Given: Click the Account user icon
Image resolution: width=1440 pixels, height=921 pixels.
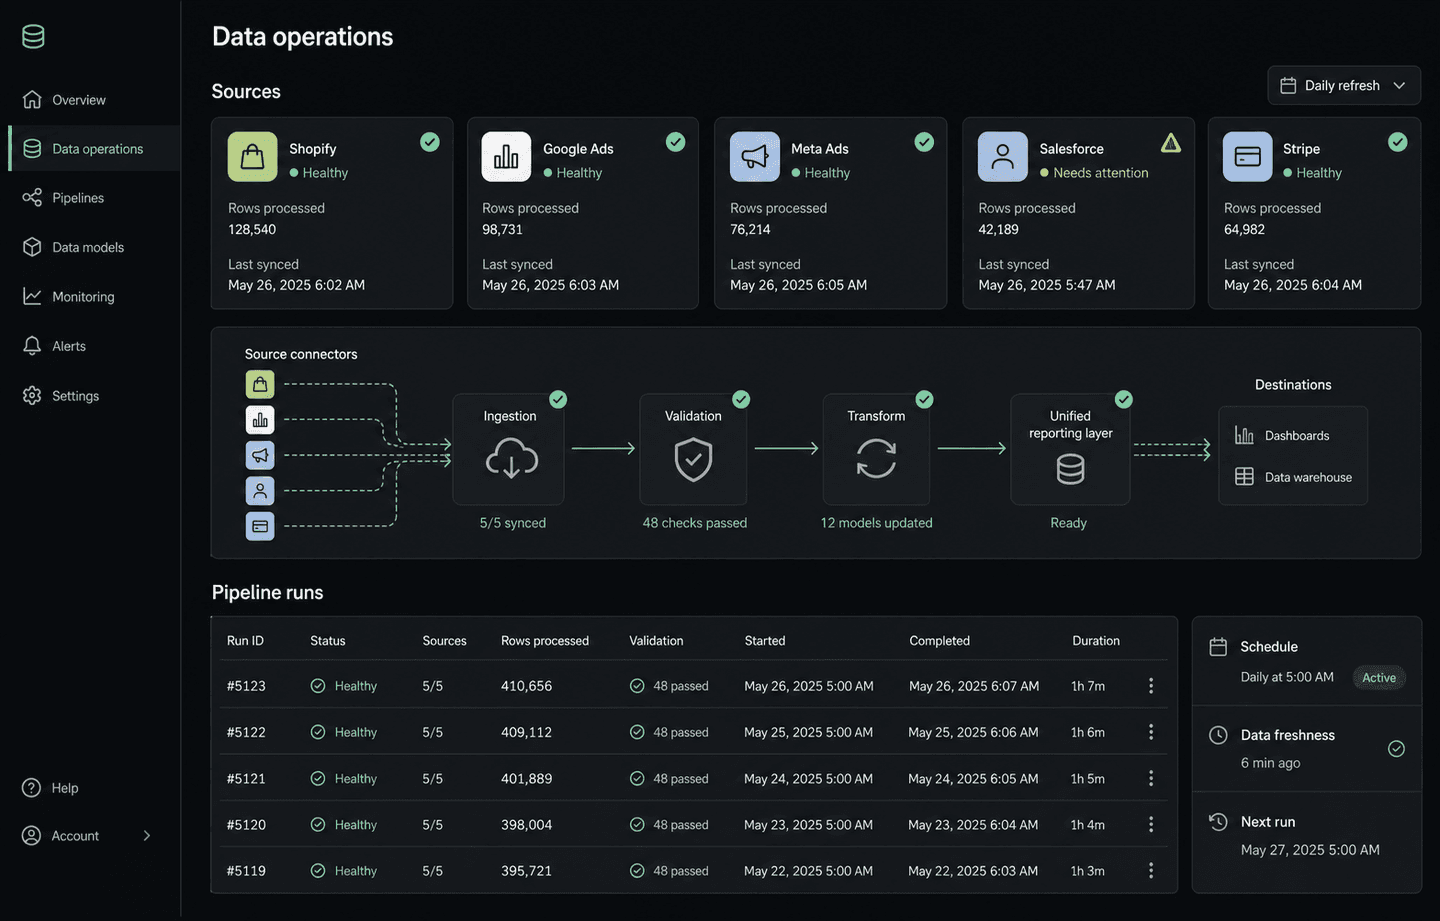Looking at the screenshot, I should pyautogui.click(x=32, y=836).
